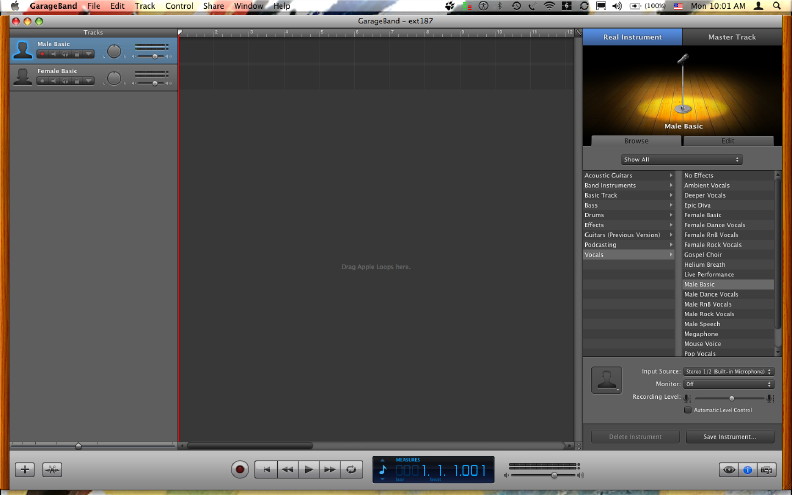This screenshot has width=792, height=495.
Task: Add a new track with plus button
Action: tap(25, 469)
